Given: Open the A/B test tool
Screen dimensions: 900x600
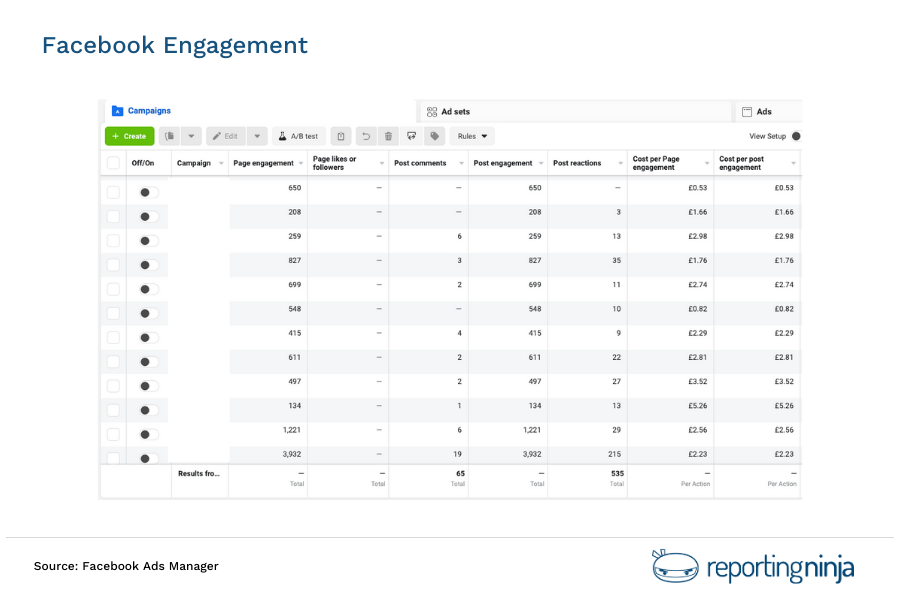Looking at the screenshot, I should pyautogui.click(x=302, y=136).
